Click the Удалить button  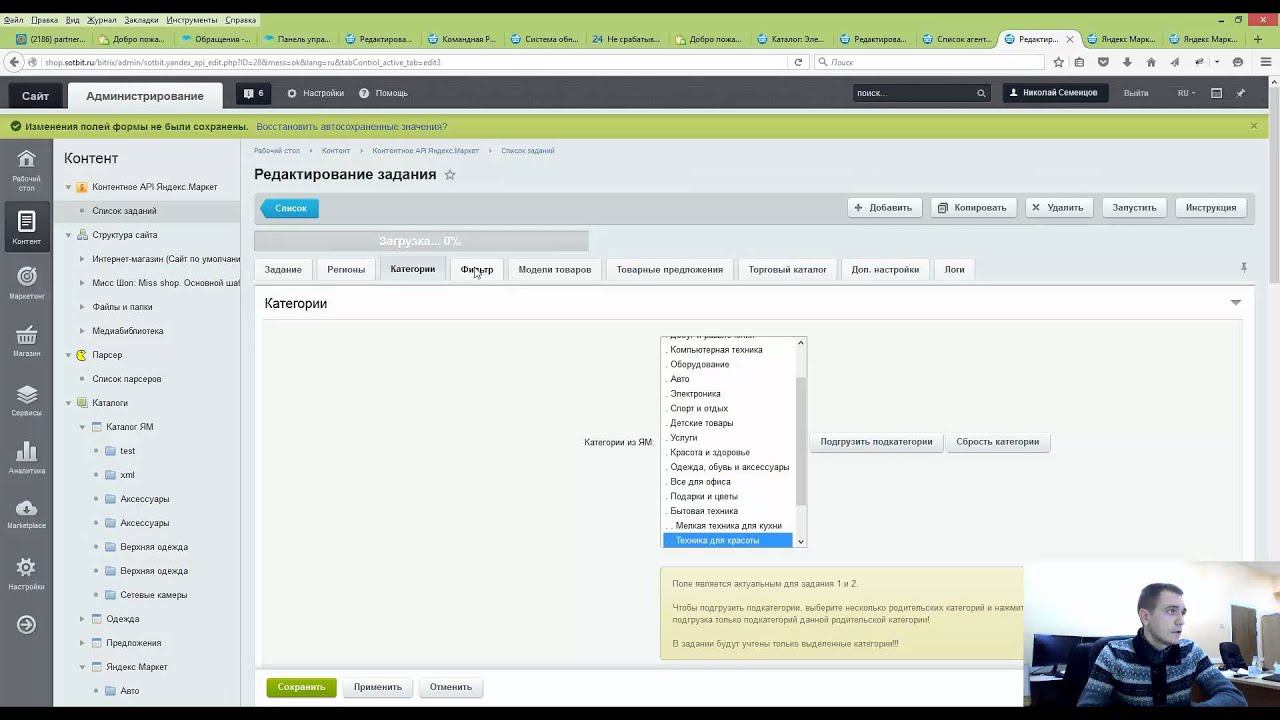[x=1058, y=208]
